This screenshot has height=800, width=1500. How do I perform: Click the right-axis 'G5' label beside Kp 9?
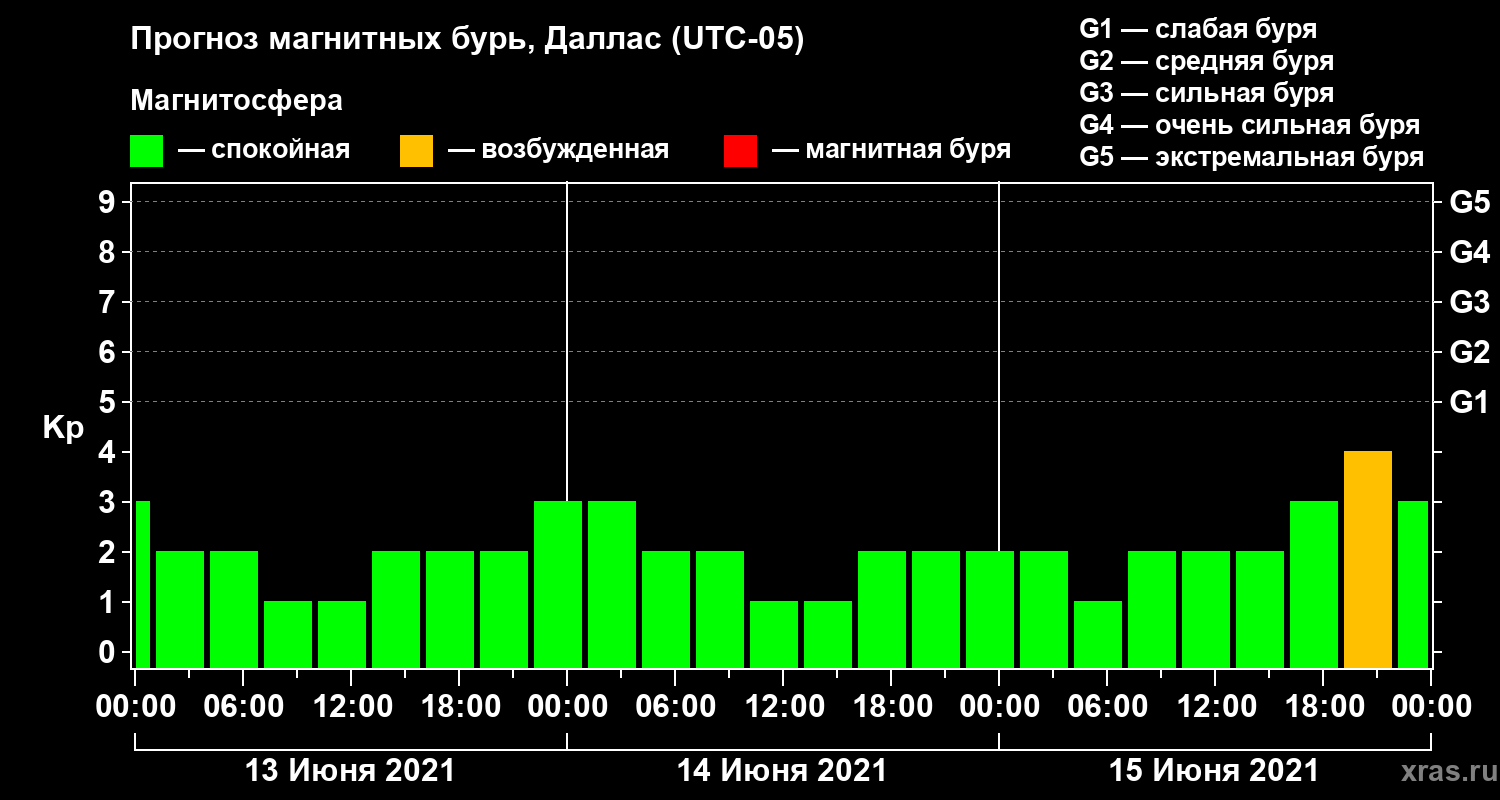click(1469, 202)
